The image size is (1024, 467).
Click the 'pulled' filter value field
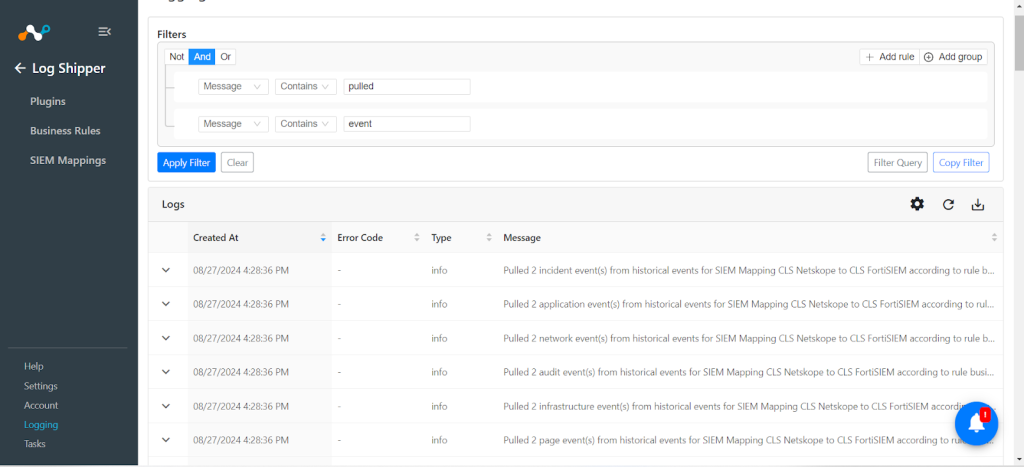tap(407, 86)
